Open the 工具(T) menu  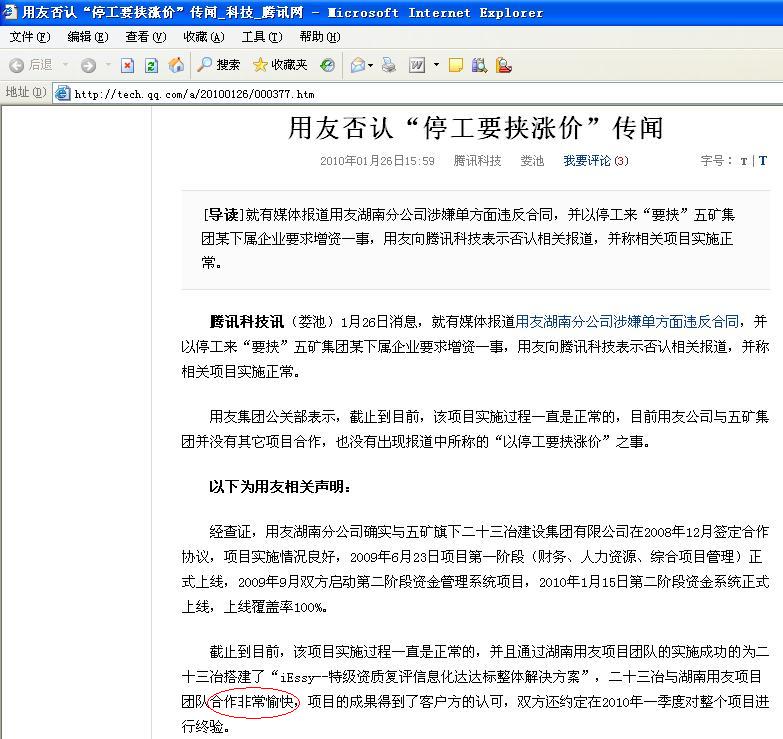[x=262, y=37]
